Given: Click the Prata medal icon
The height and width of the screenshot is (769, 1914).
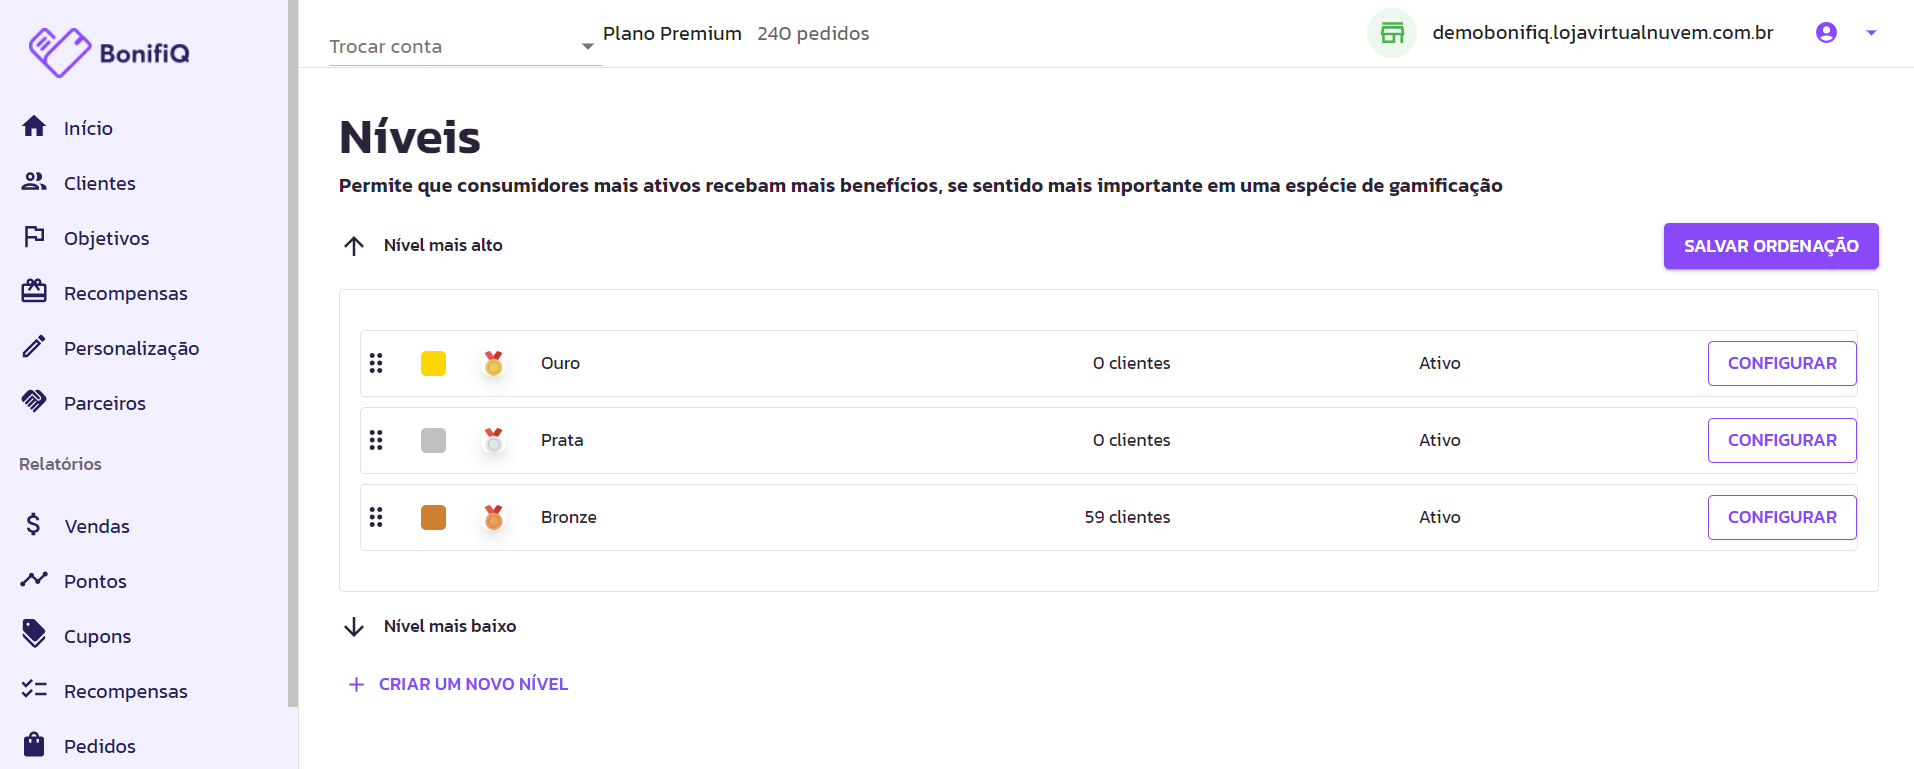Looking at the screenshot, I should (494, 440).
